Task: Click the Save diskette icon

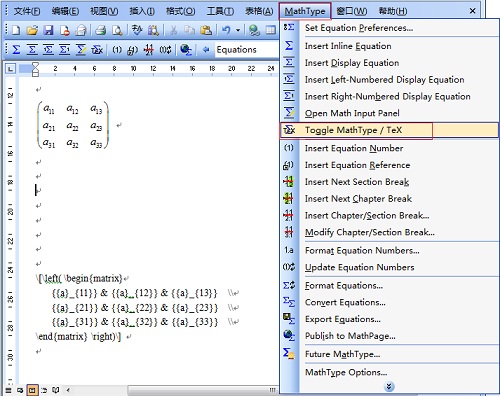Action: point(49,31)
